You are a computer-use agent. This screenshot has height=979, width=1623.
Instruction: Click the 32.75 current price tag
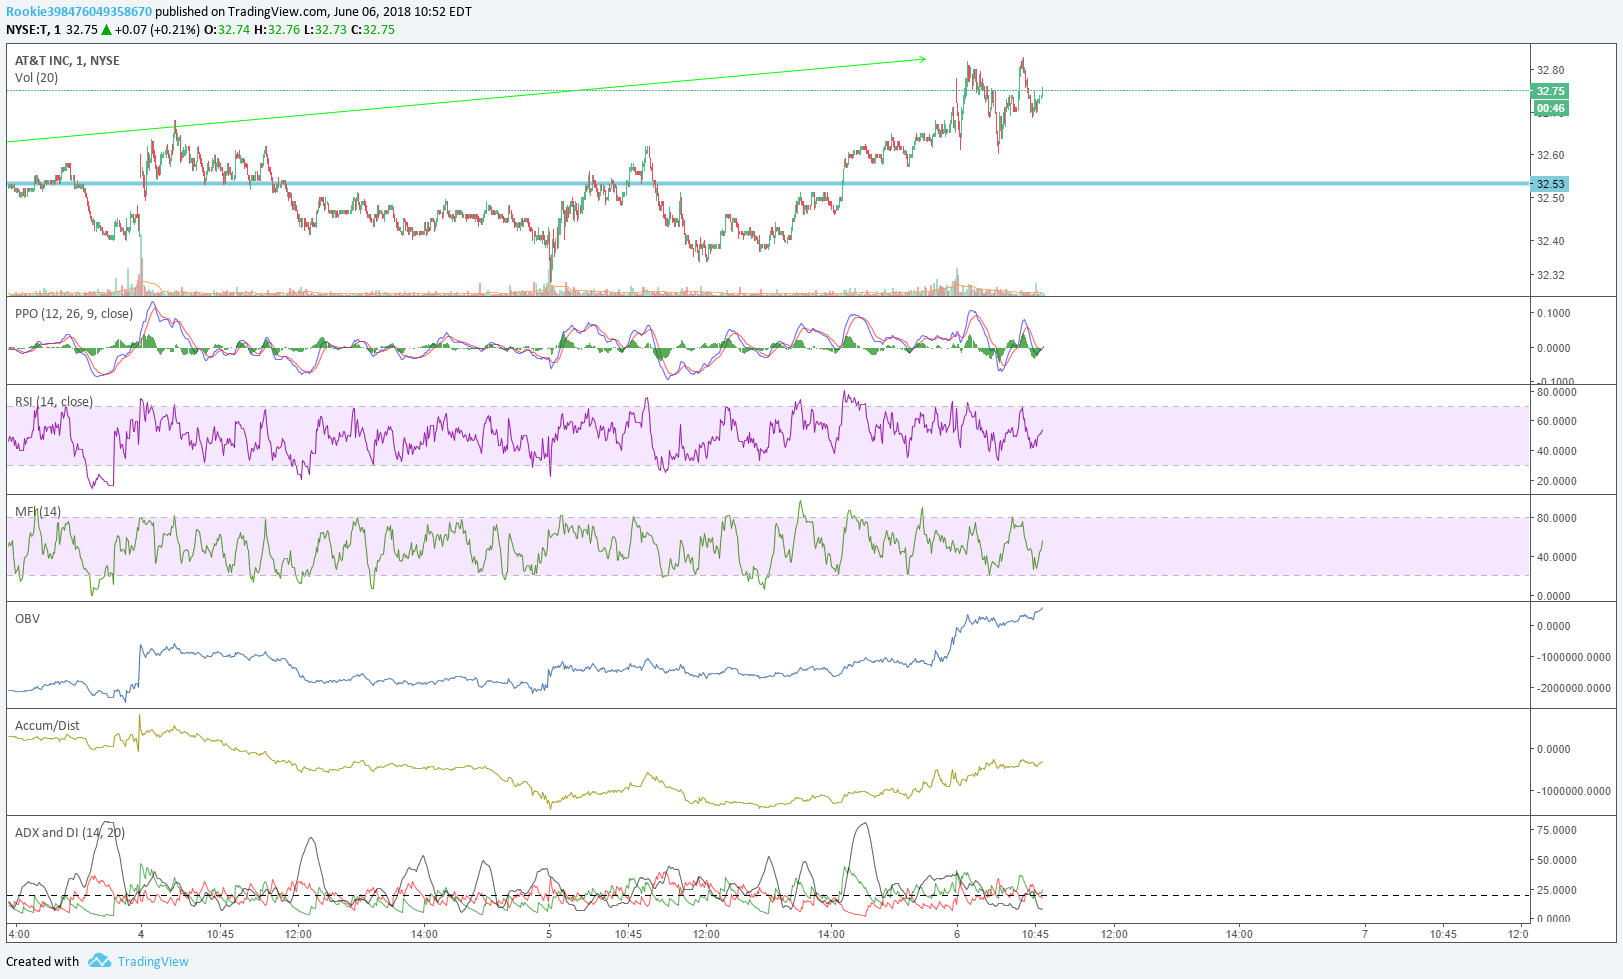point(1550,91)
